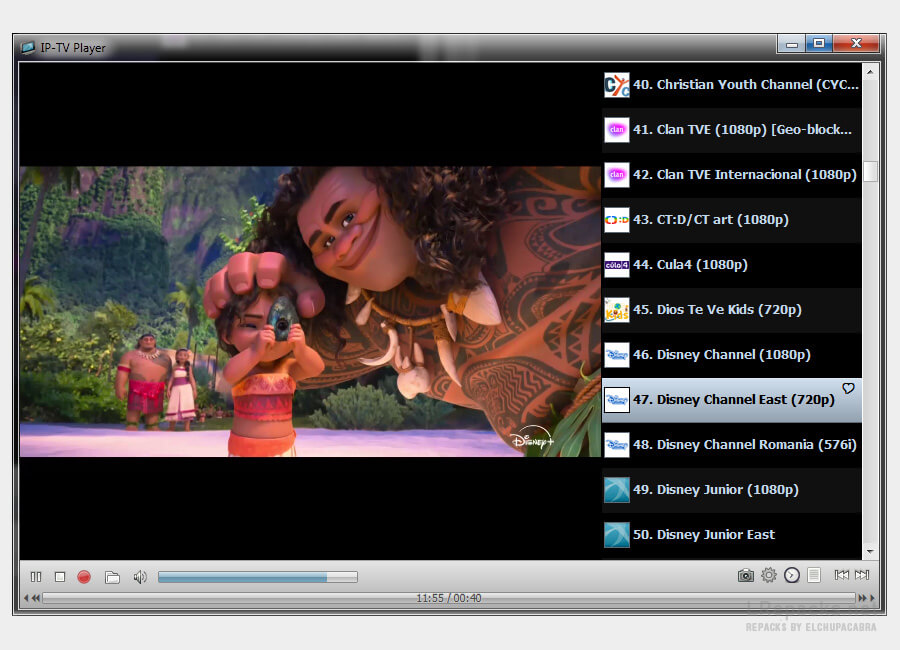900x650 pixels.
Task: Click the Disney logo for channel 46
Action: coord(617,355)
